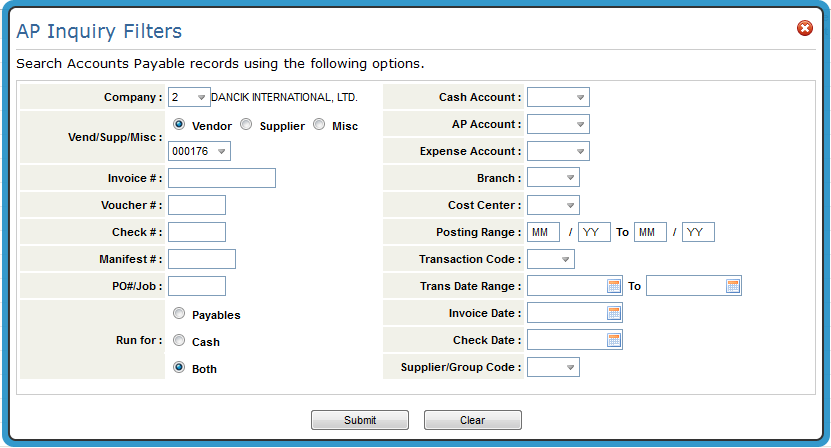Choose the Supplier radio option
The height and width of the screenshot is (448, 831).
point(246,125)
